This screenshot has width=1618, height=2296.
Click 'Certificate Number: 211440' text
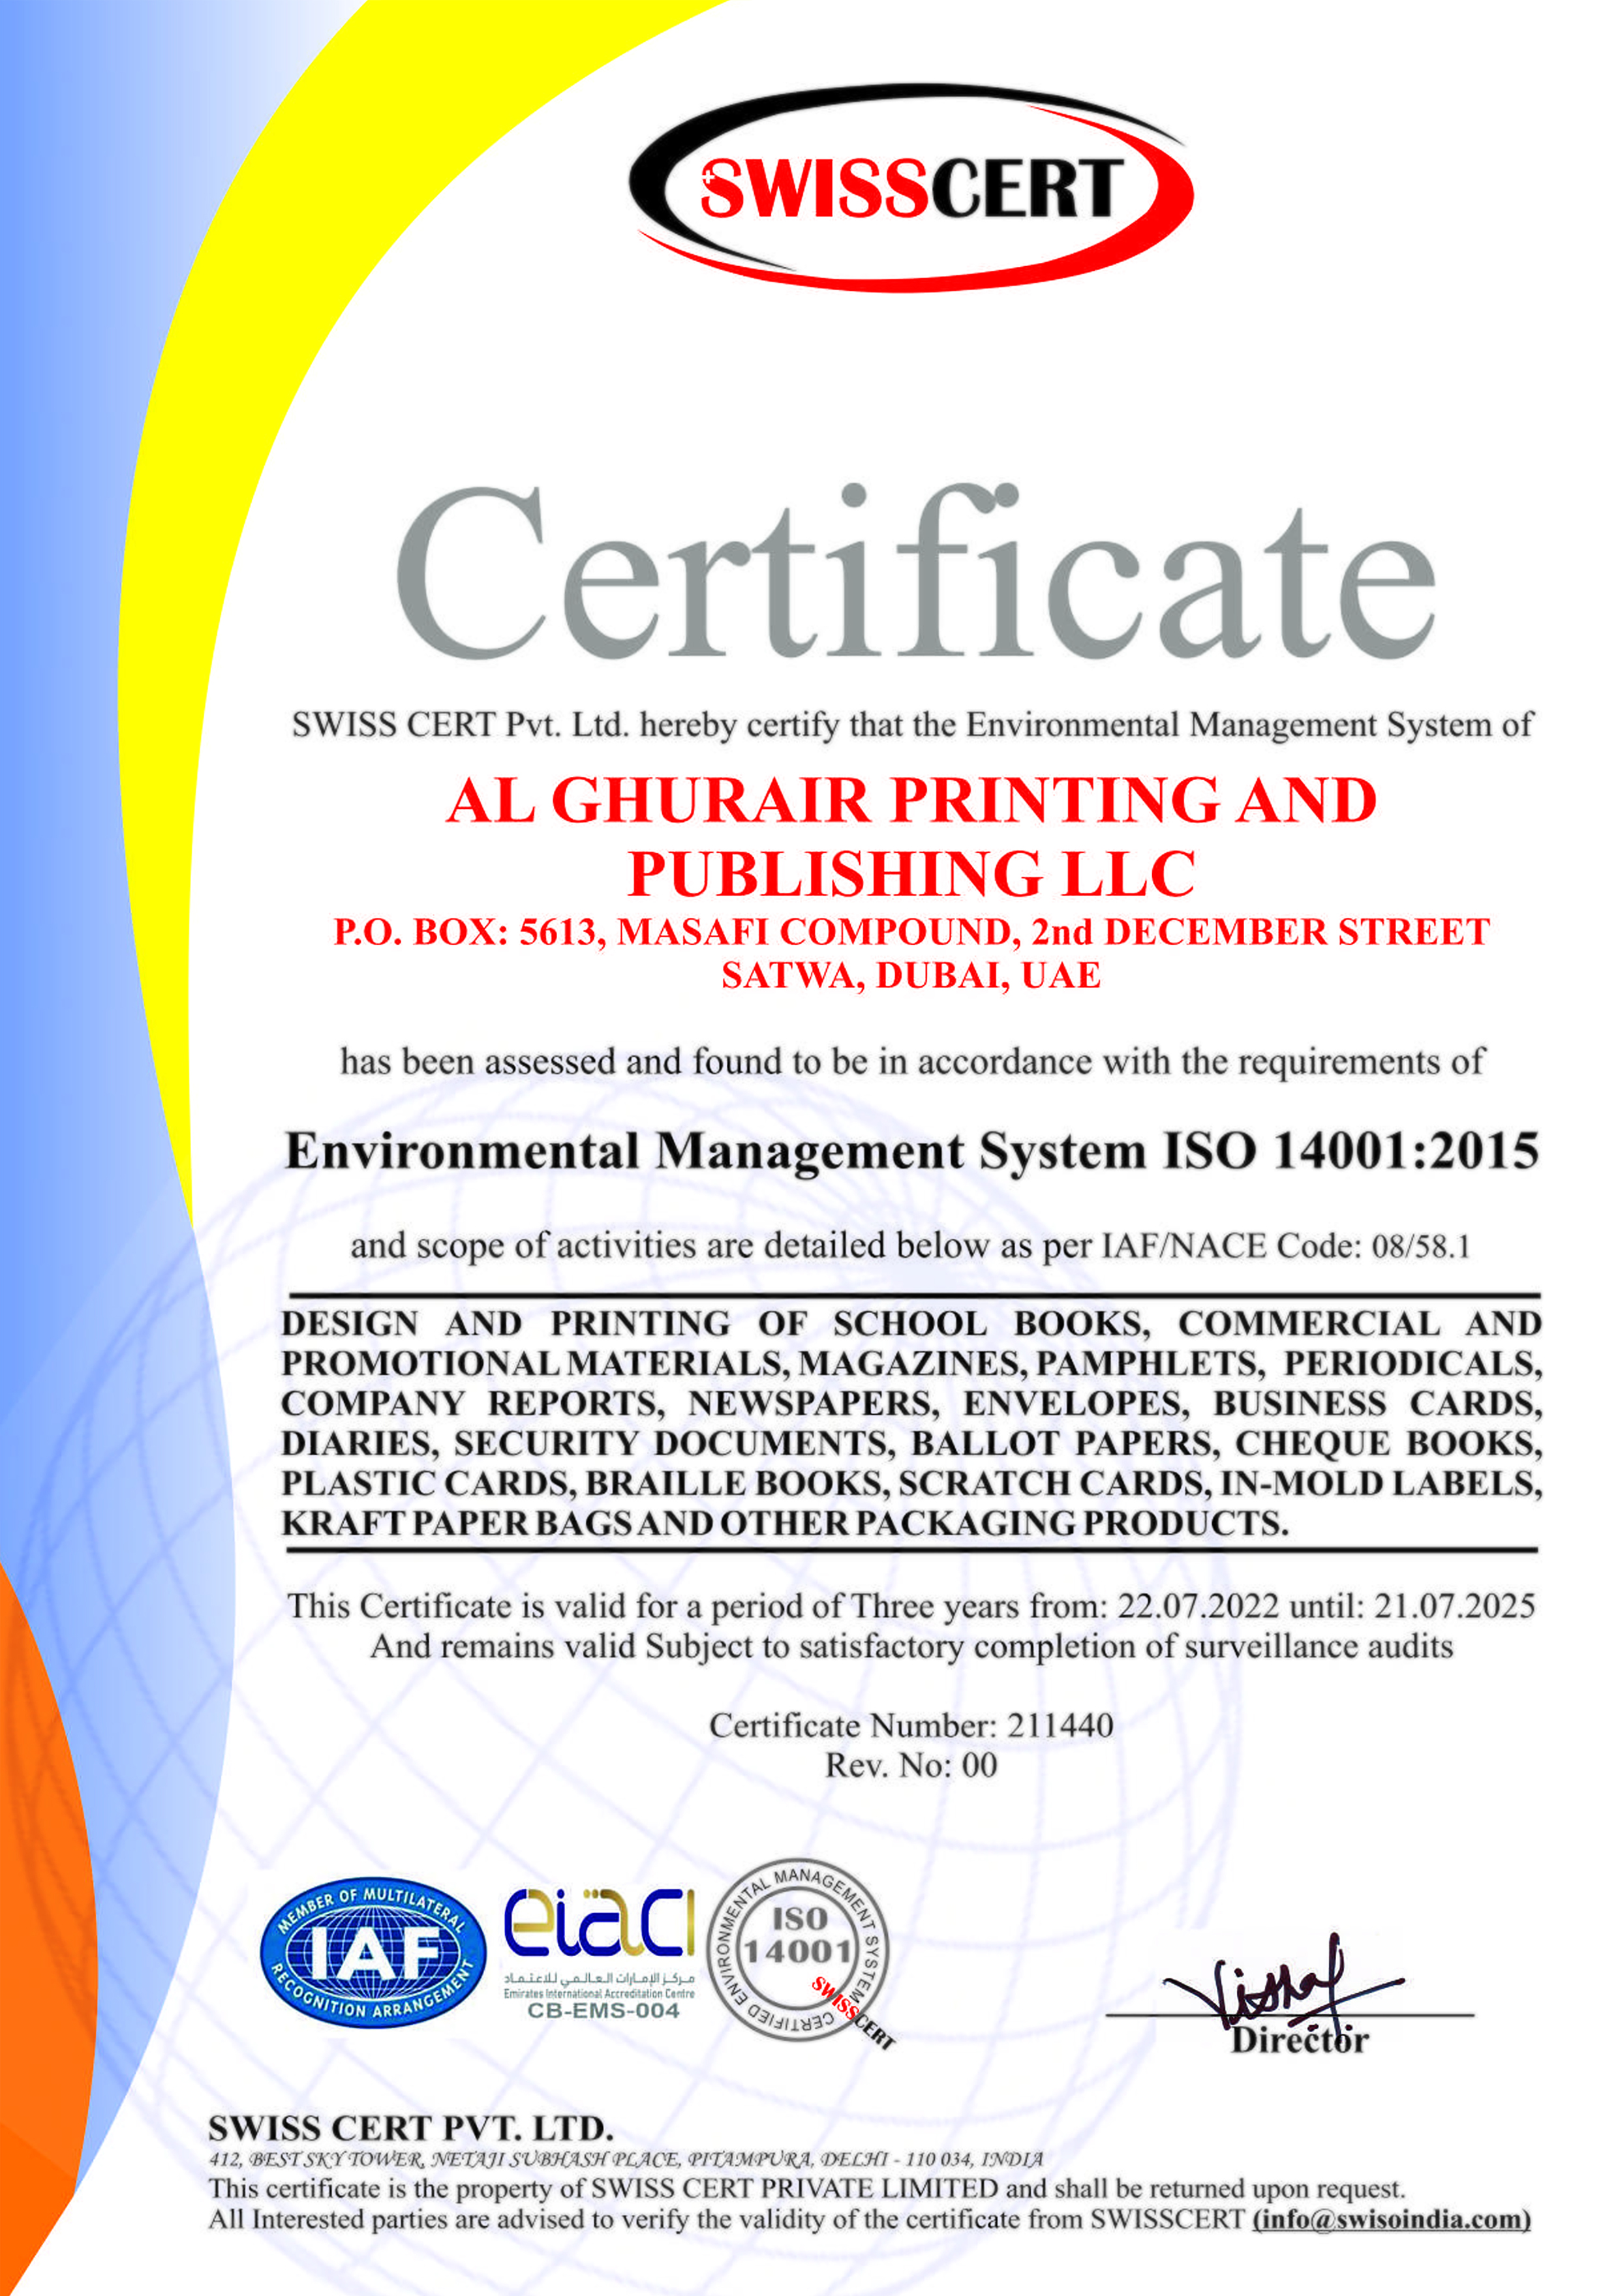911,1726
